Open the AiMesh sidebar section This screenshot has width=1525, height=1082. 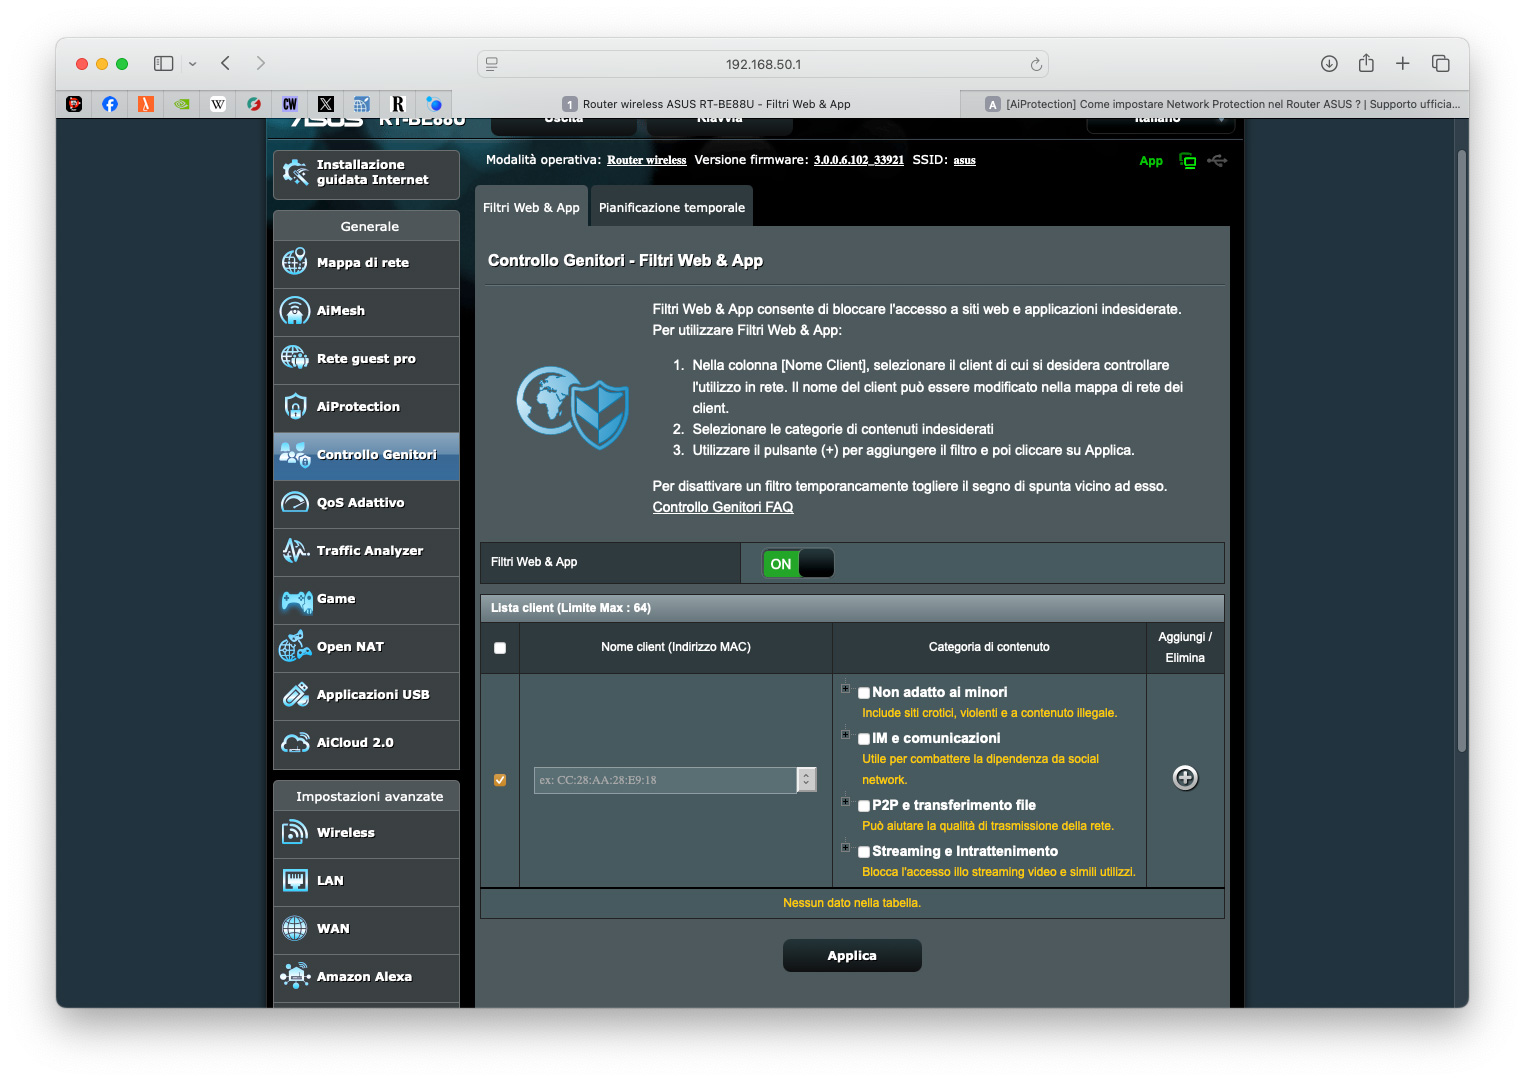coord(366,311)
